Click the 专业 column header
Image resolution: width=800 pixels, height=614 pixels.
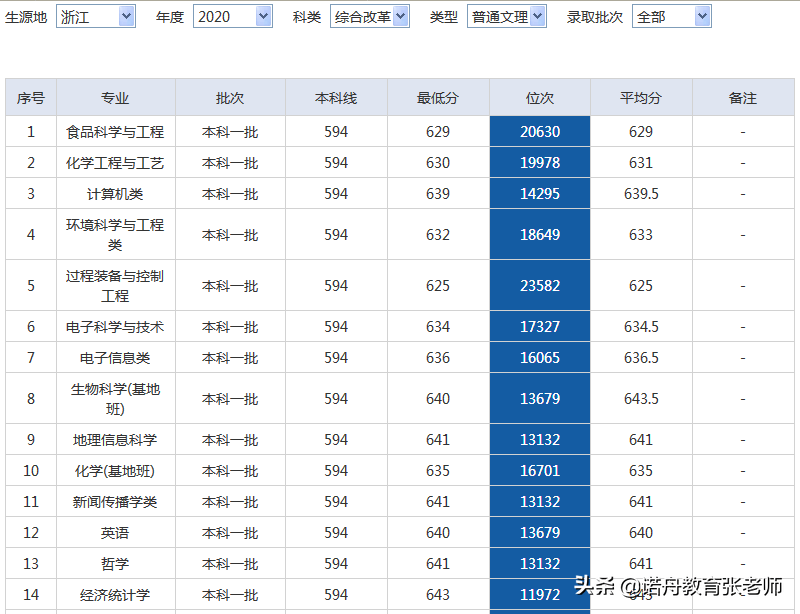[x=115, y=97]
